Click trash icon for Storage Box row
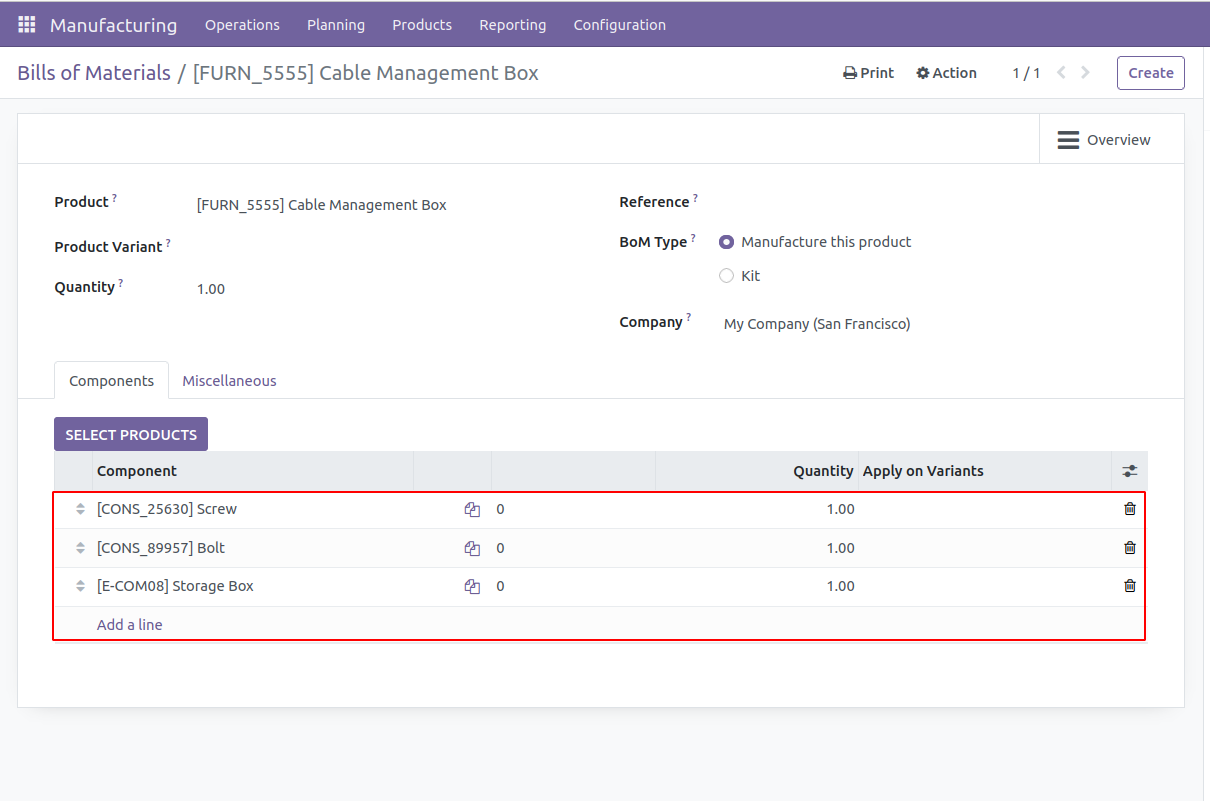This screenshot has height=801, width=1210. tap(1129, 586)
